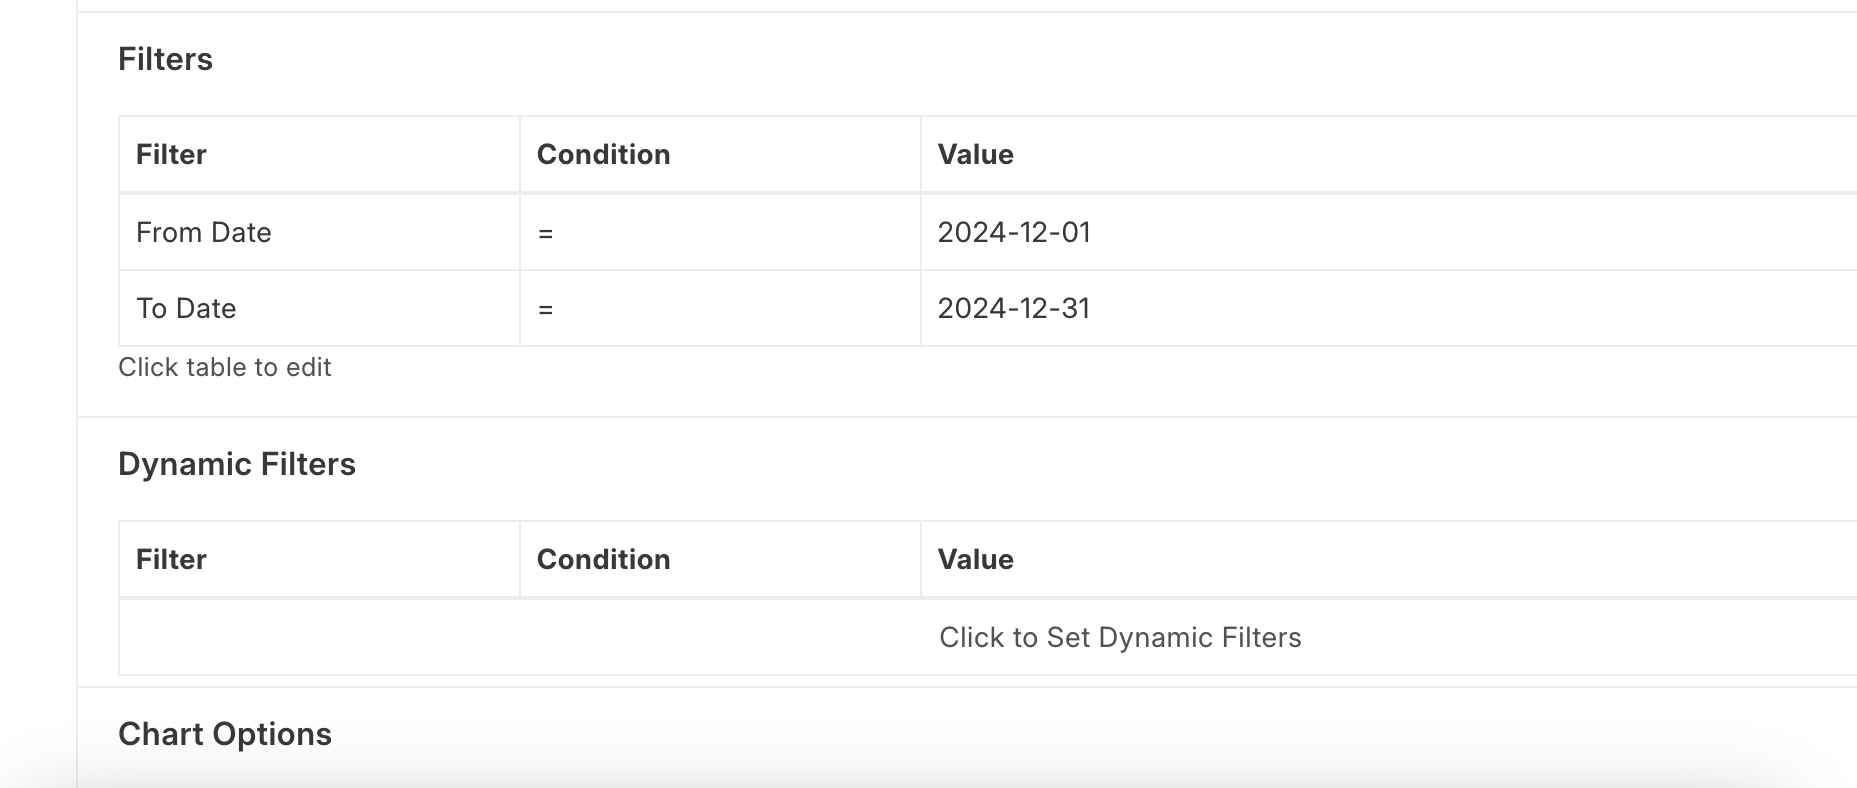Click the Condition header in Dynamic Filters table

[603, 559]
